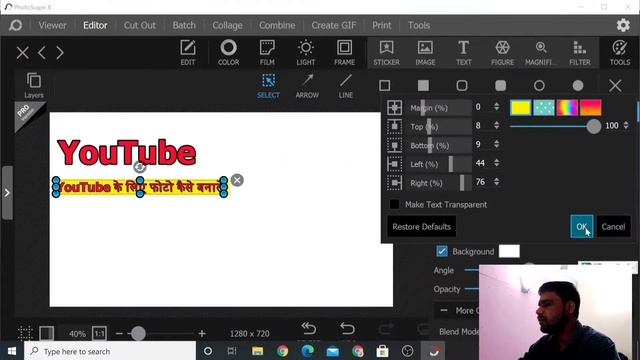Select the FIGURE insert tool

(502, 53)
